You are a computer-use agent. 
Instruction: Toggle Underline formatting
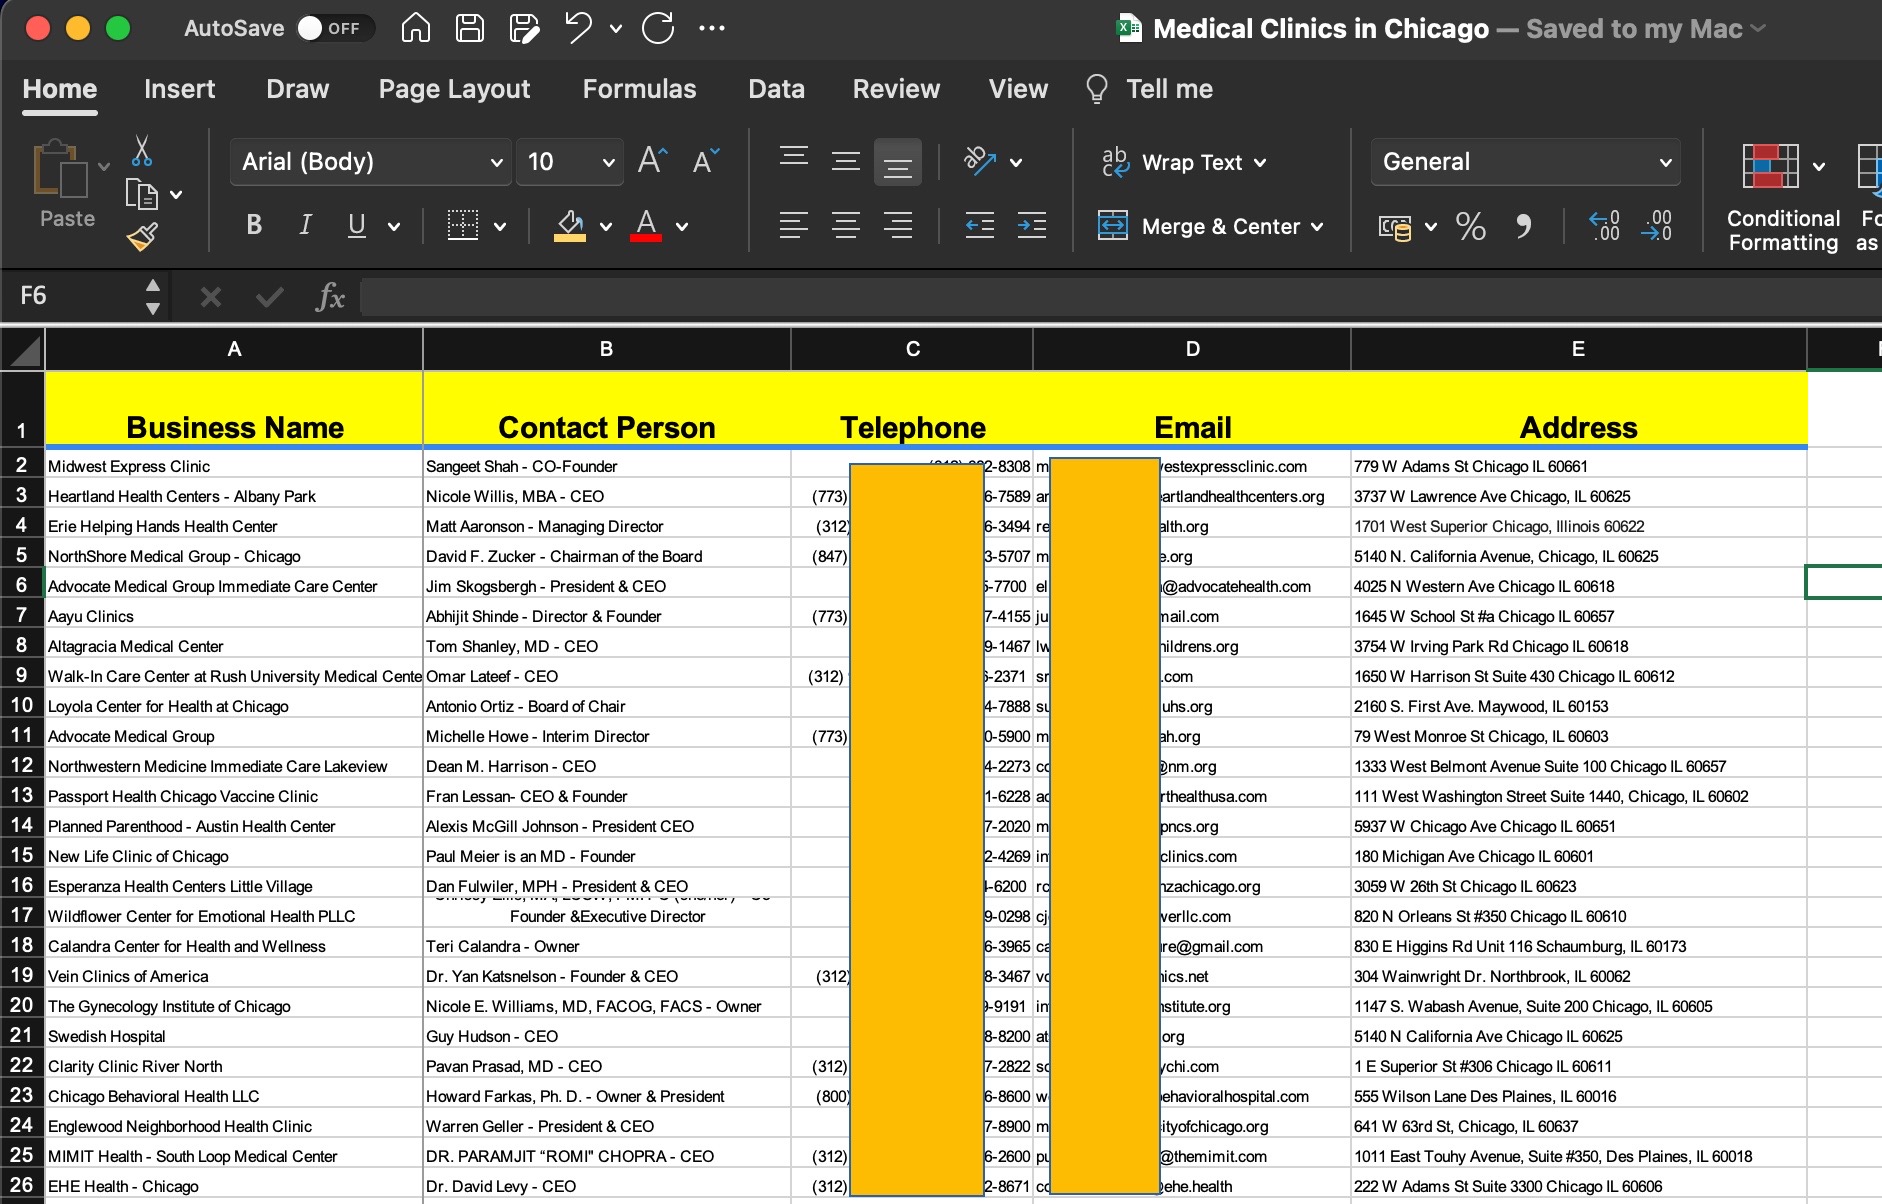[356, 225]
